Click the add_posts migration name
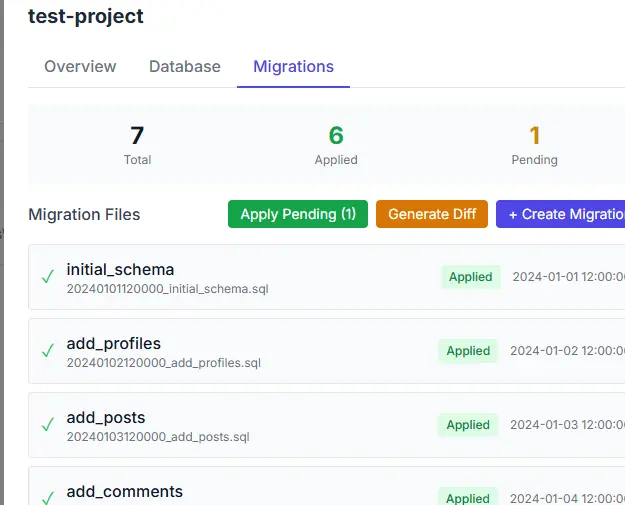The width and height of the screenshot is (625, 505). coord(106,418)
